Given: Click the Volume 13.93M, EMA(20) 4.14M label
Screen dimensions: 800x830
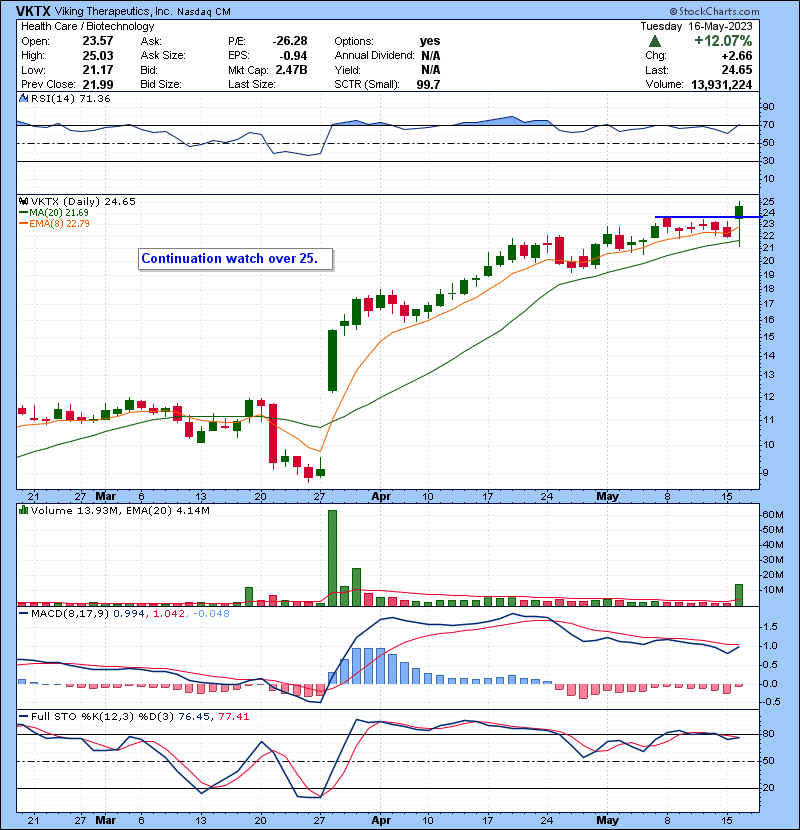Looking at the screenshot, I should 120,510.
